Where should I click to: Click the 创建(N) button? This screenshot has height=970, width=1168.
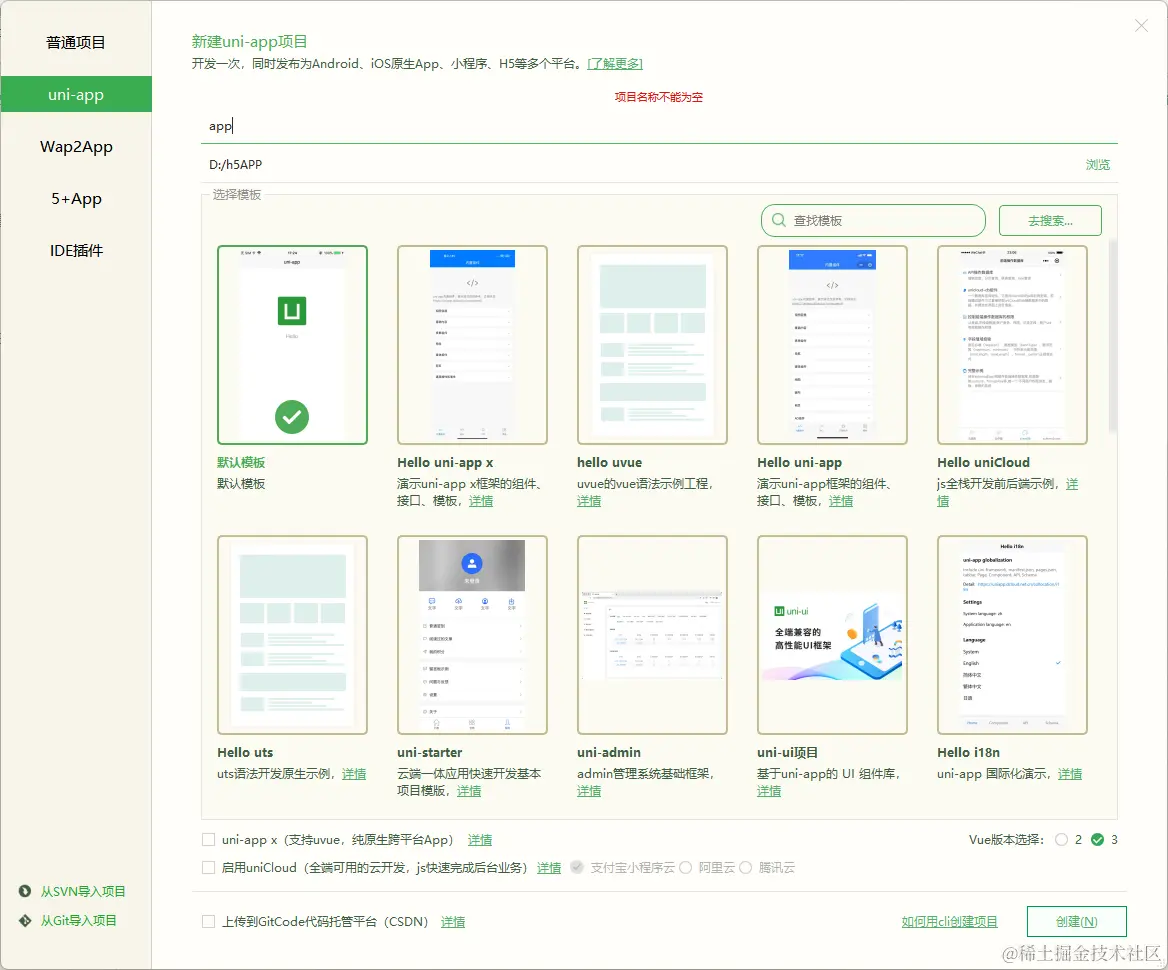pos(1076,922)
